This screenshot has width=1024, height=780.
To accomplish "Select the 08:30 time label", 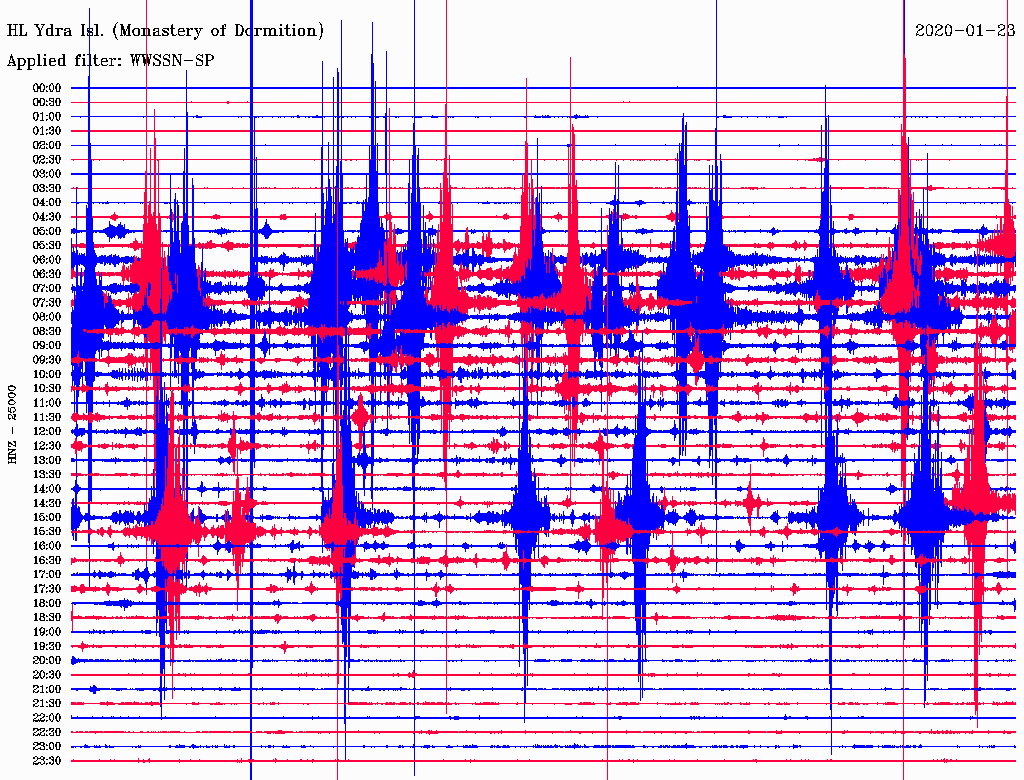I will tap(47, 331).
